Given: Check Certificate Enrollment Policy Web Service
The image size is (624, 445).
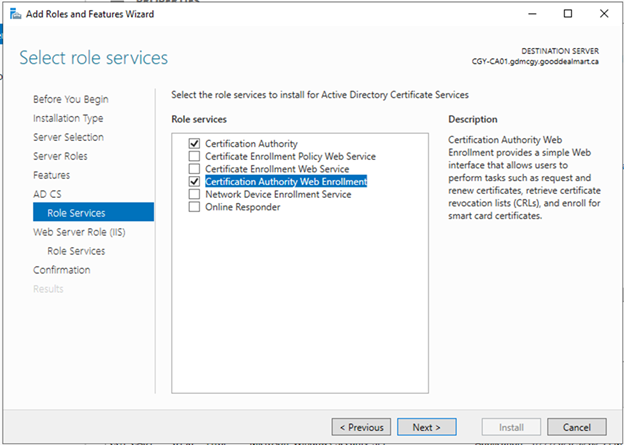Looking at the screenshot, I should point(194,156).
